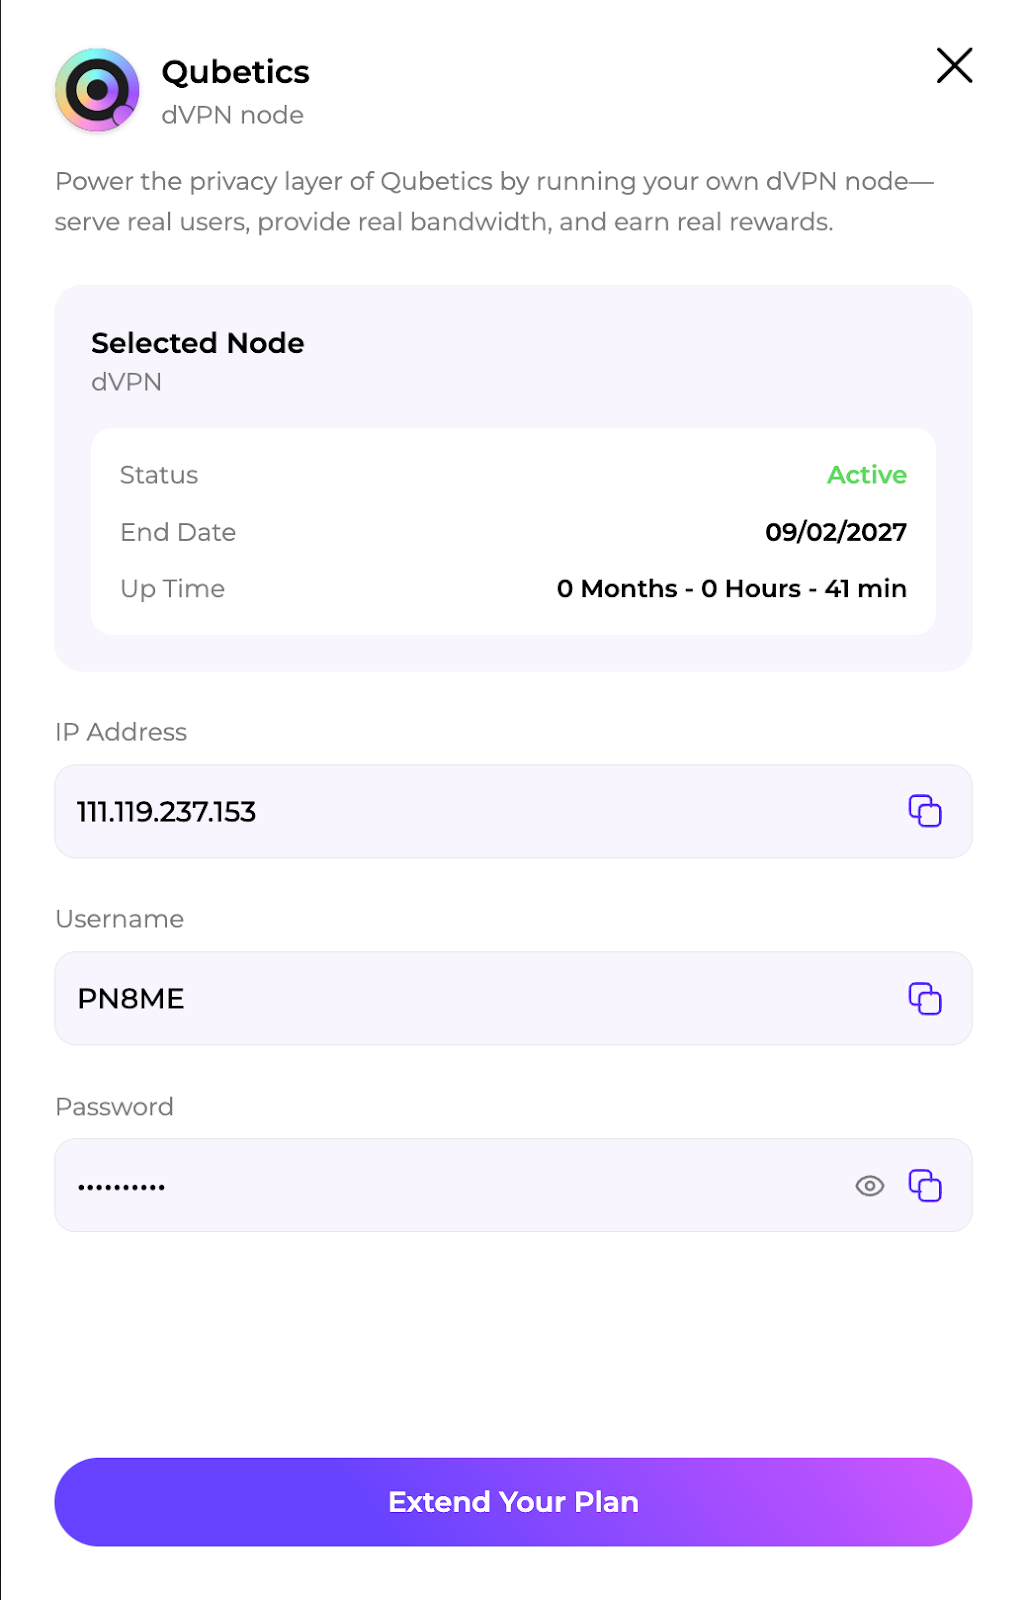Click the Selected Node heading
This screenshot has width=1026, height=1600.
[197, 343]
